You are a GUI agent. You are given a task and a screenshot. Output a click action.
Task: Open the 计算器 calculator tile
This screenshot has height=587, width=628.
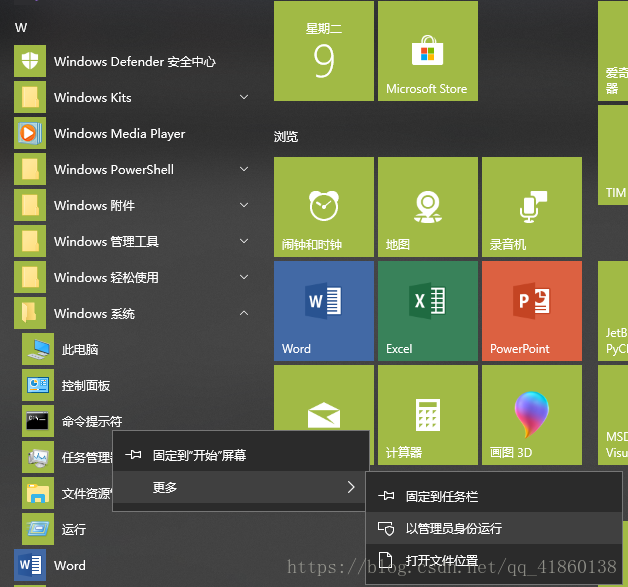pos(428,415)
